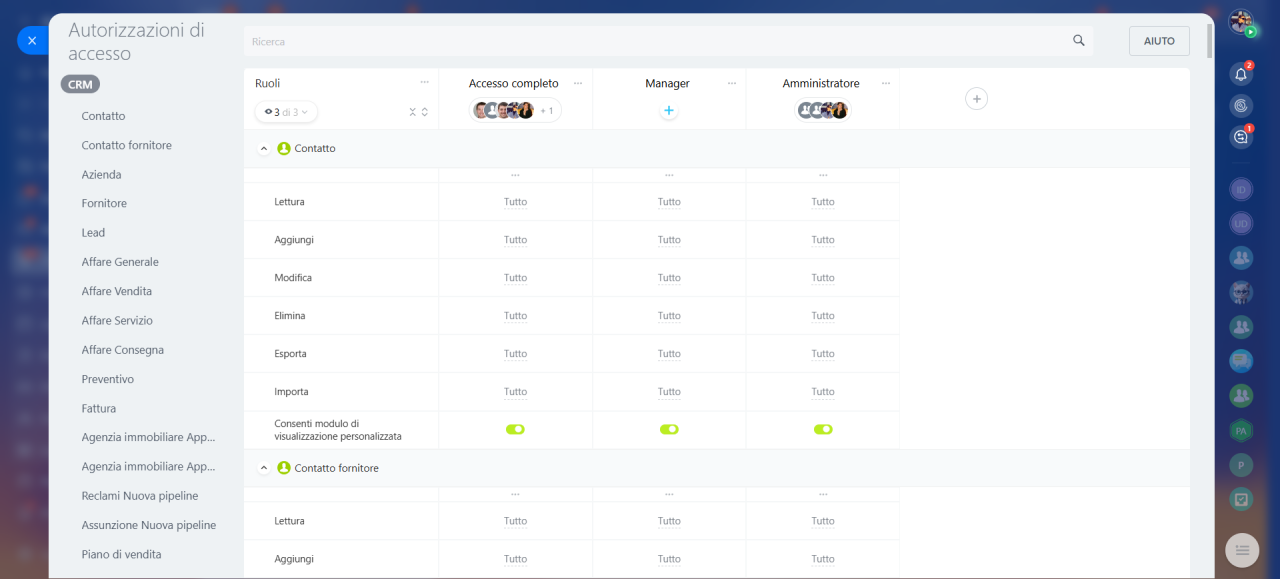This screenshot has width=1280, height=579.
Task: Toggle custom view module for Amministratore
Action: 823,429
